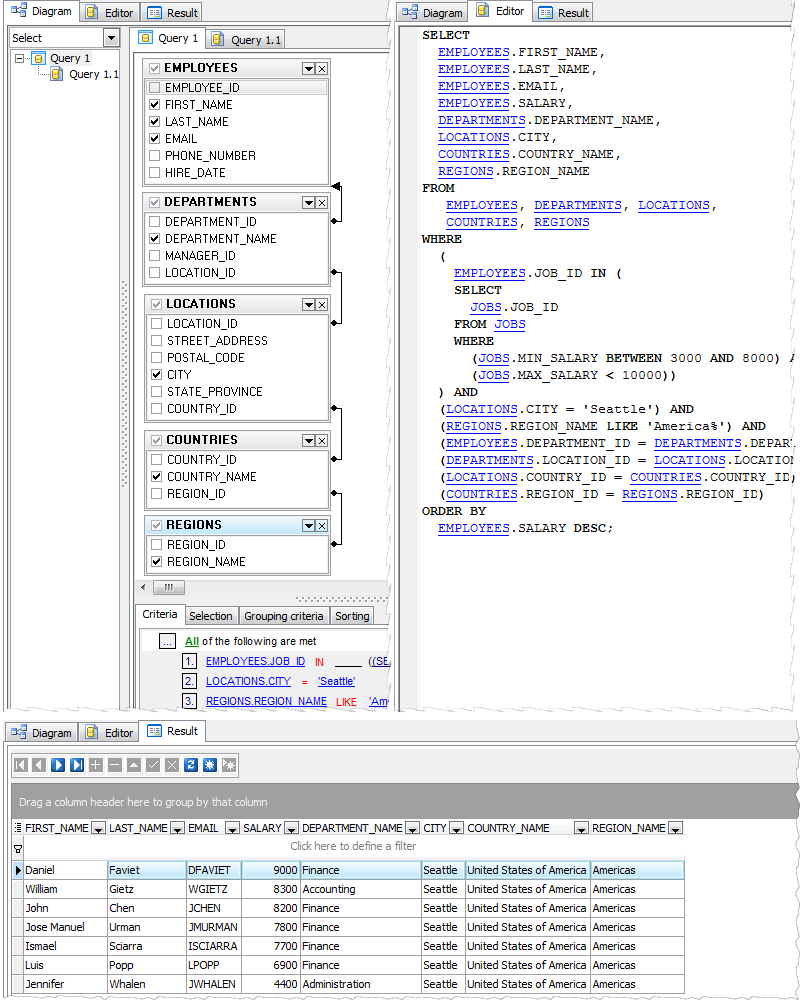Open the Diagram tab in the right pane
The image size is (800, 1005).
click(431, 11)
